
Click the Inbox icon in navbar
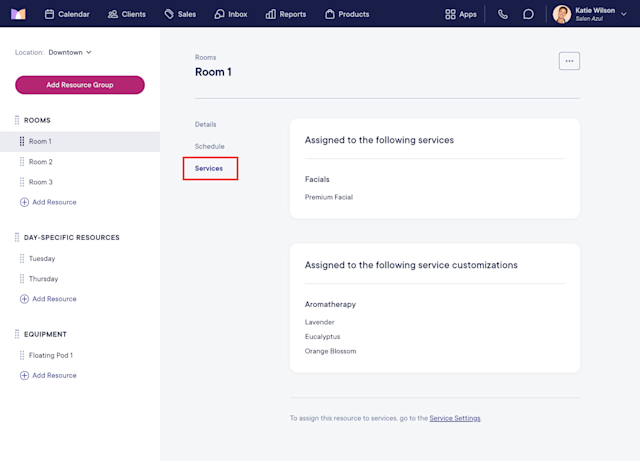click(219, 14)
